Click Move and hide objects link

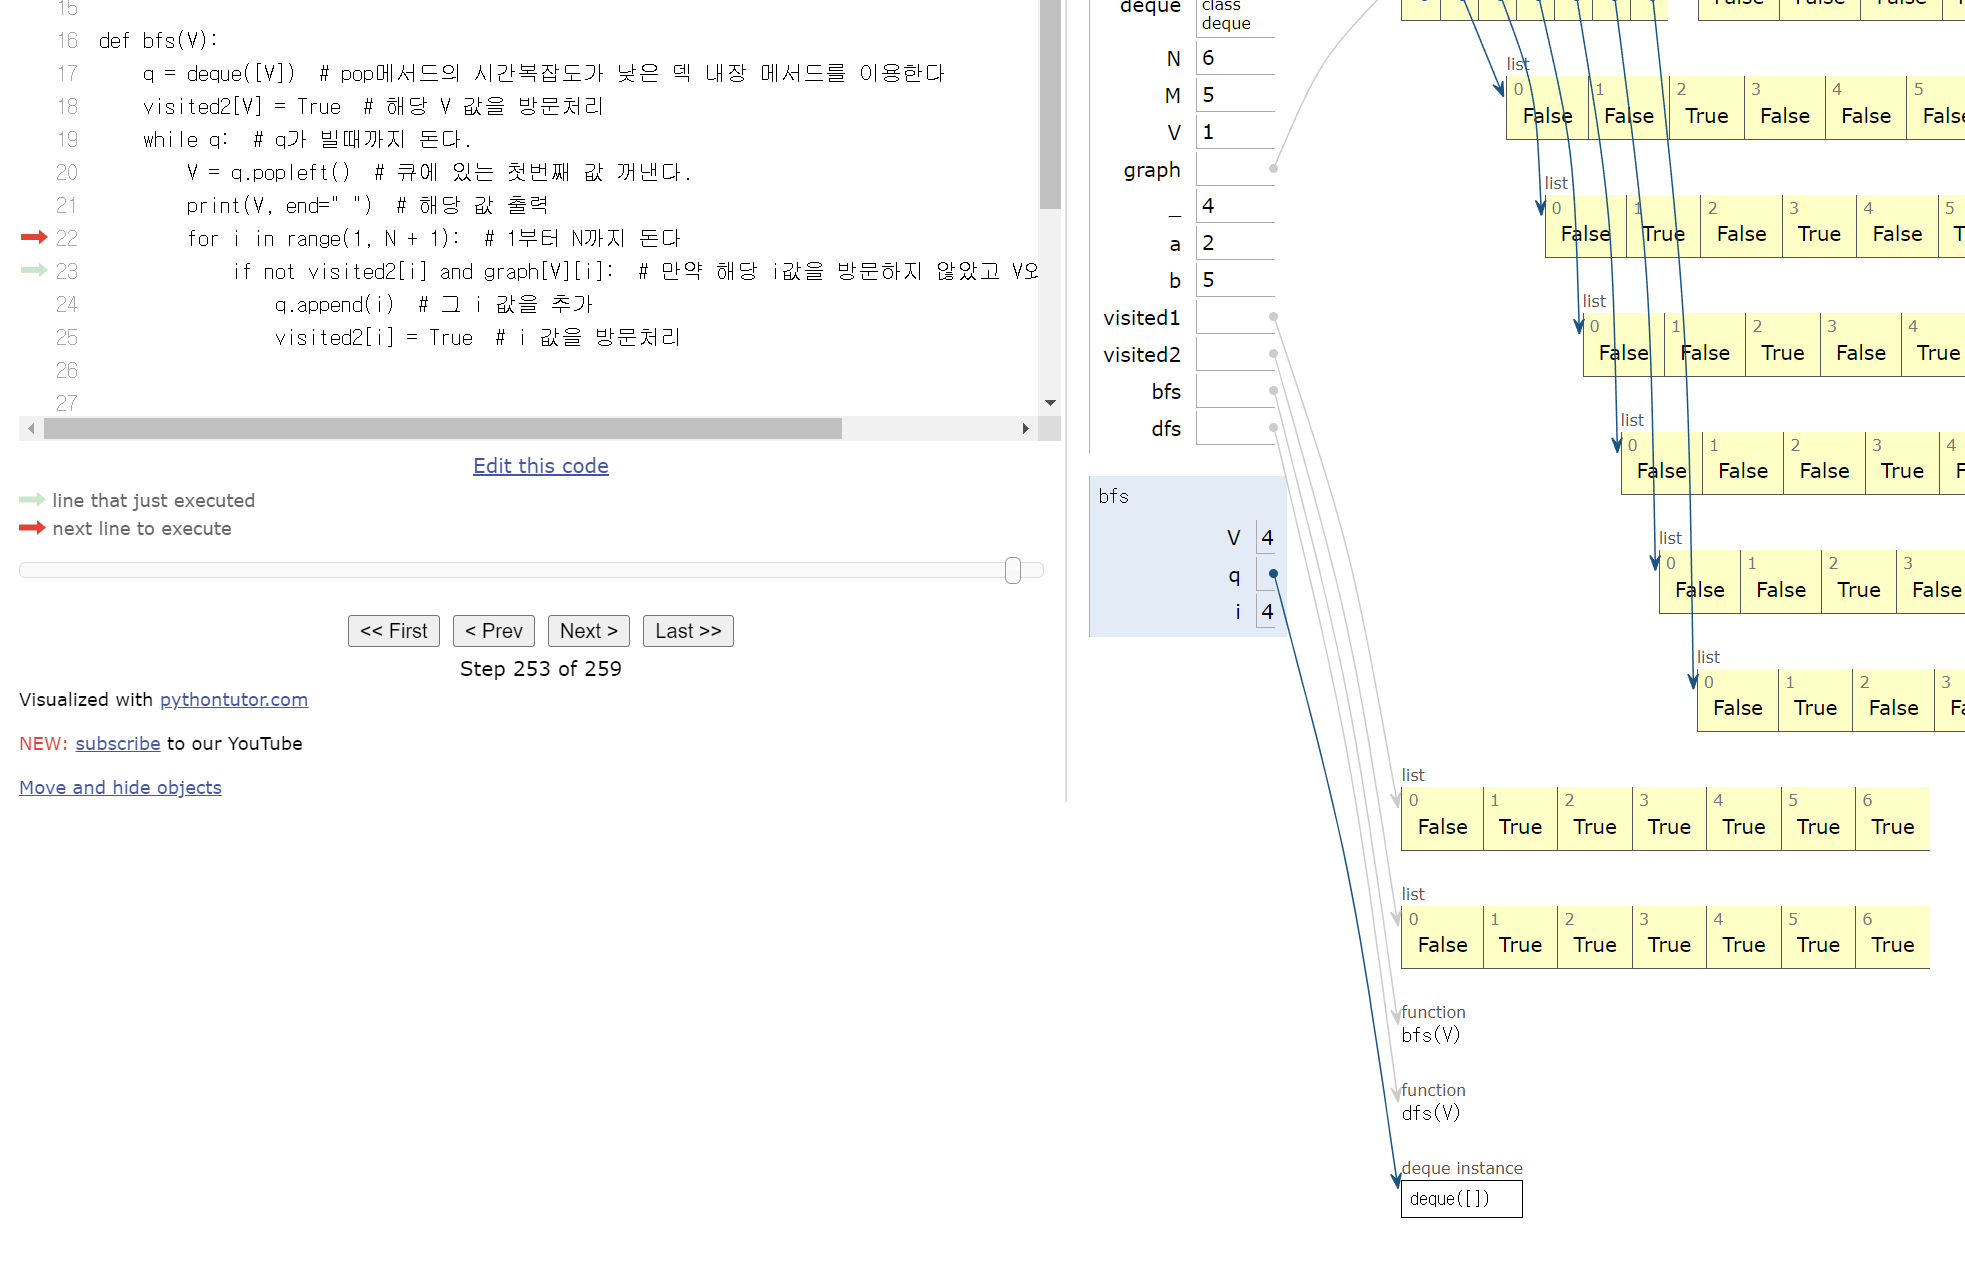coord(120,788)
